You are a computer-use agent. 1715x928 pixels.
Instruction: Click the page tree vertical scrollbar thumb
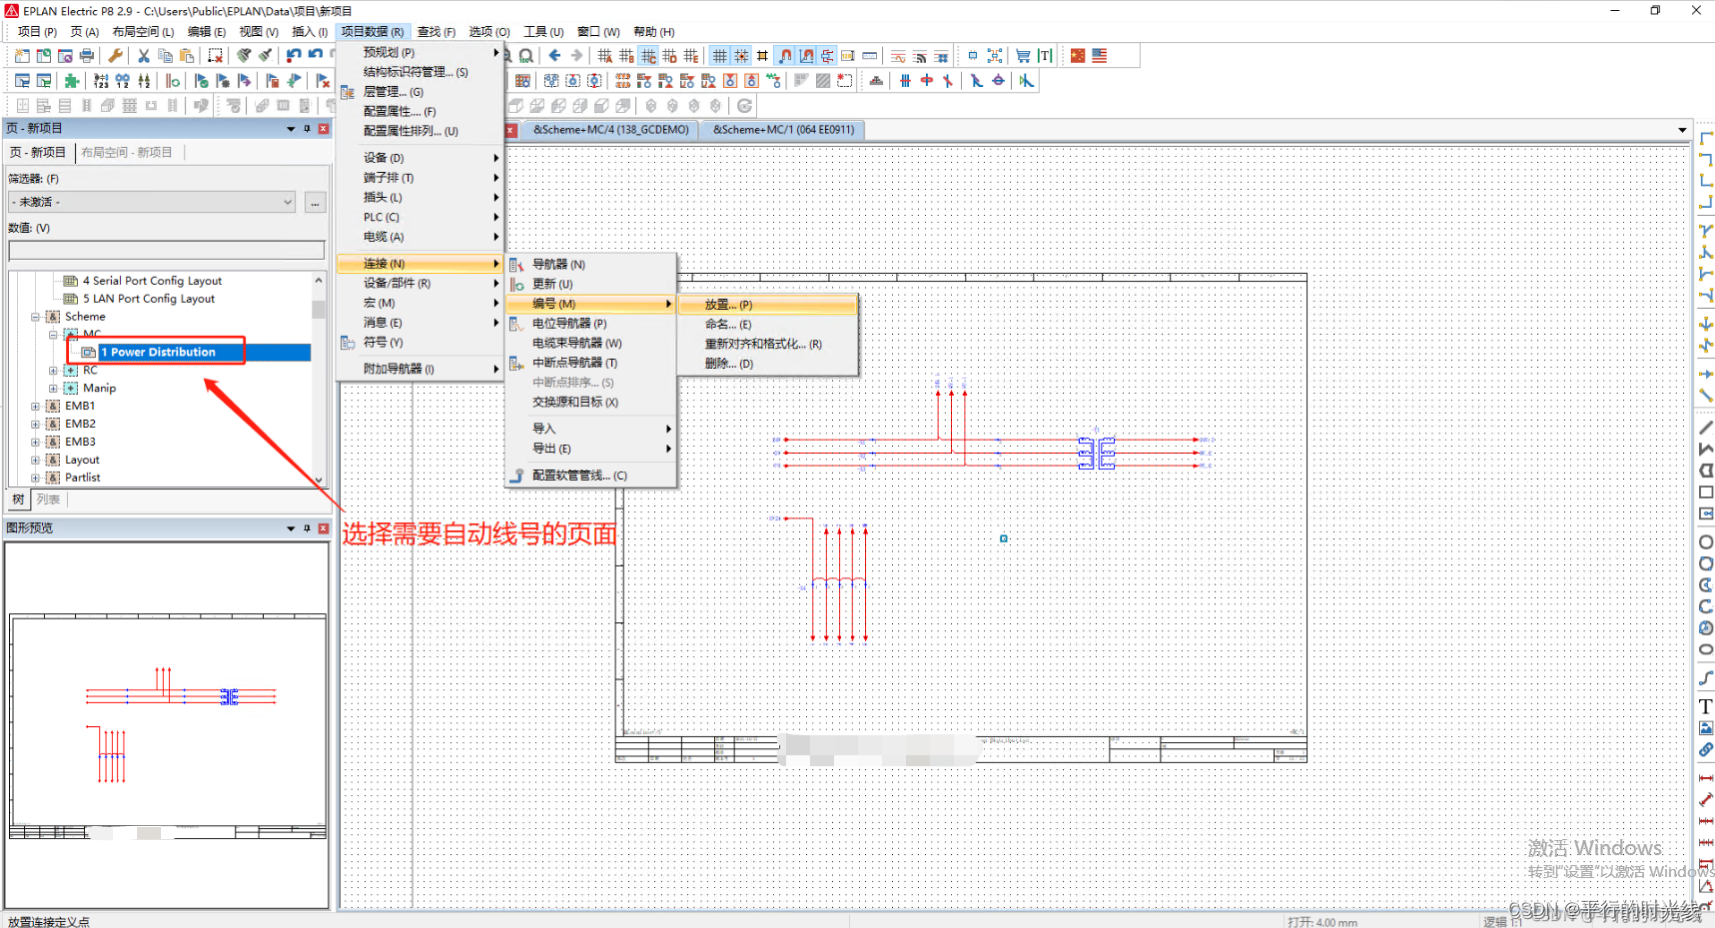point(319,310)
